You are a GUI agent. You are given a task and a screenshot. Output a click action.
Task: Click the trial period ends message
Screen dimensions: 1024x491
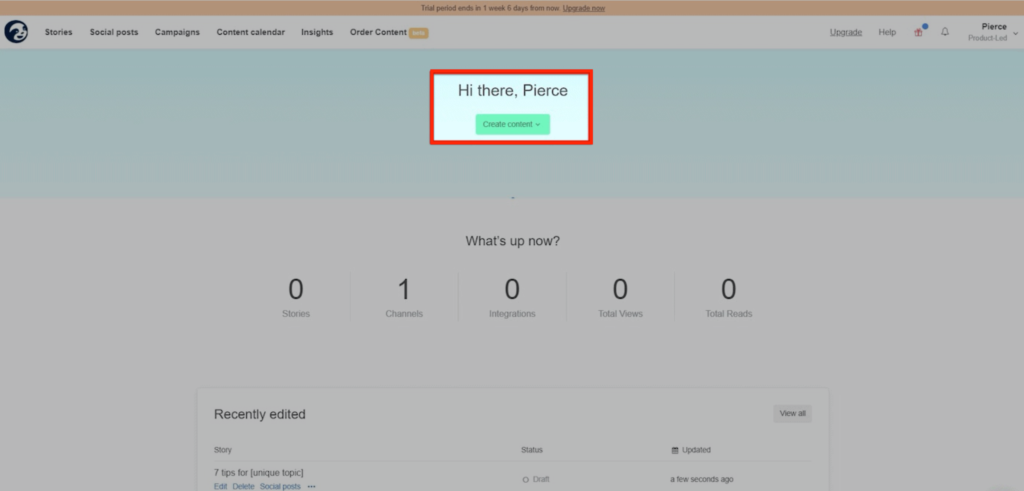(x=490, y=8)
